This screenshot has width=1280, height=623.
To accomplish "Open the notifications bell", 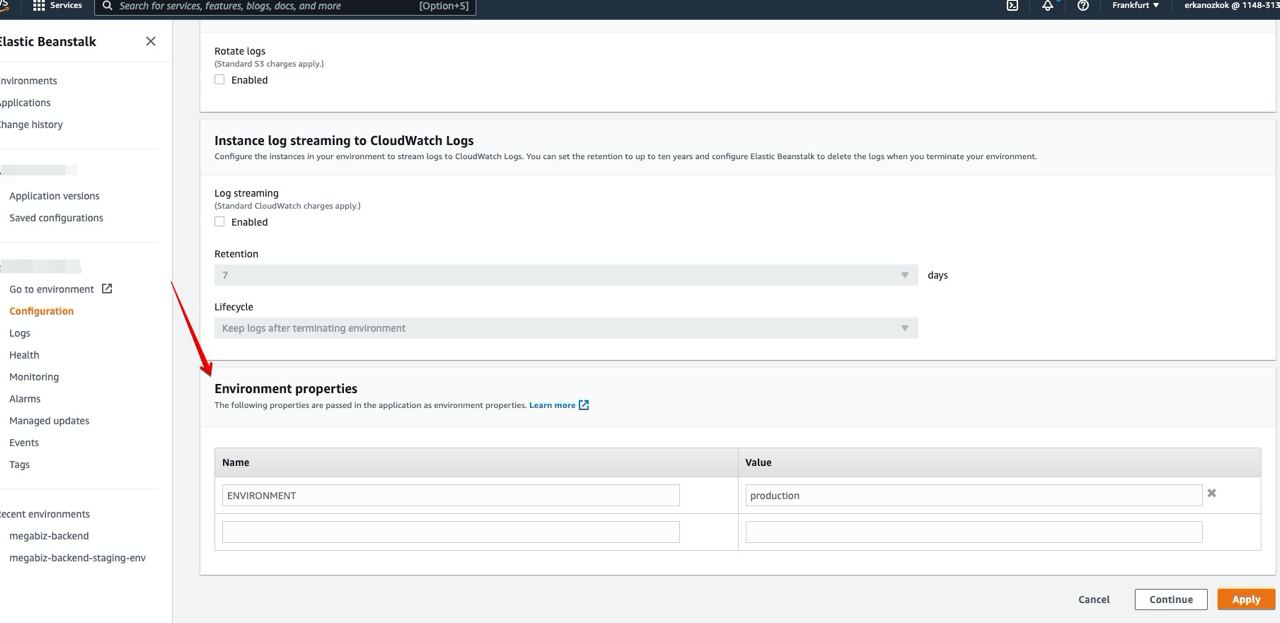I will pyautogui.click(x=1048, y=5).
